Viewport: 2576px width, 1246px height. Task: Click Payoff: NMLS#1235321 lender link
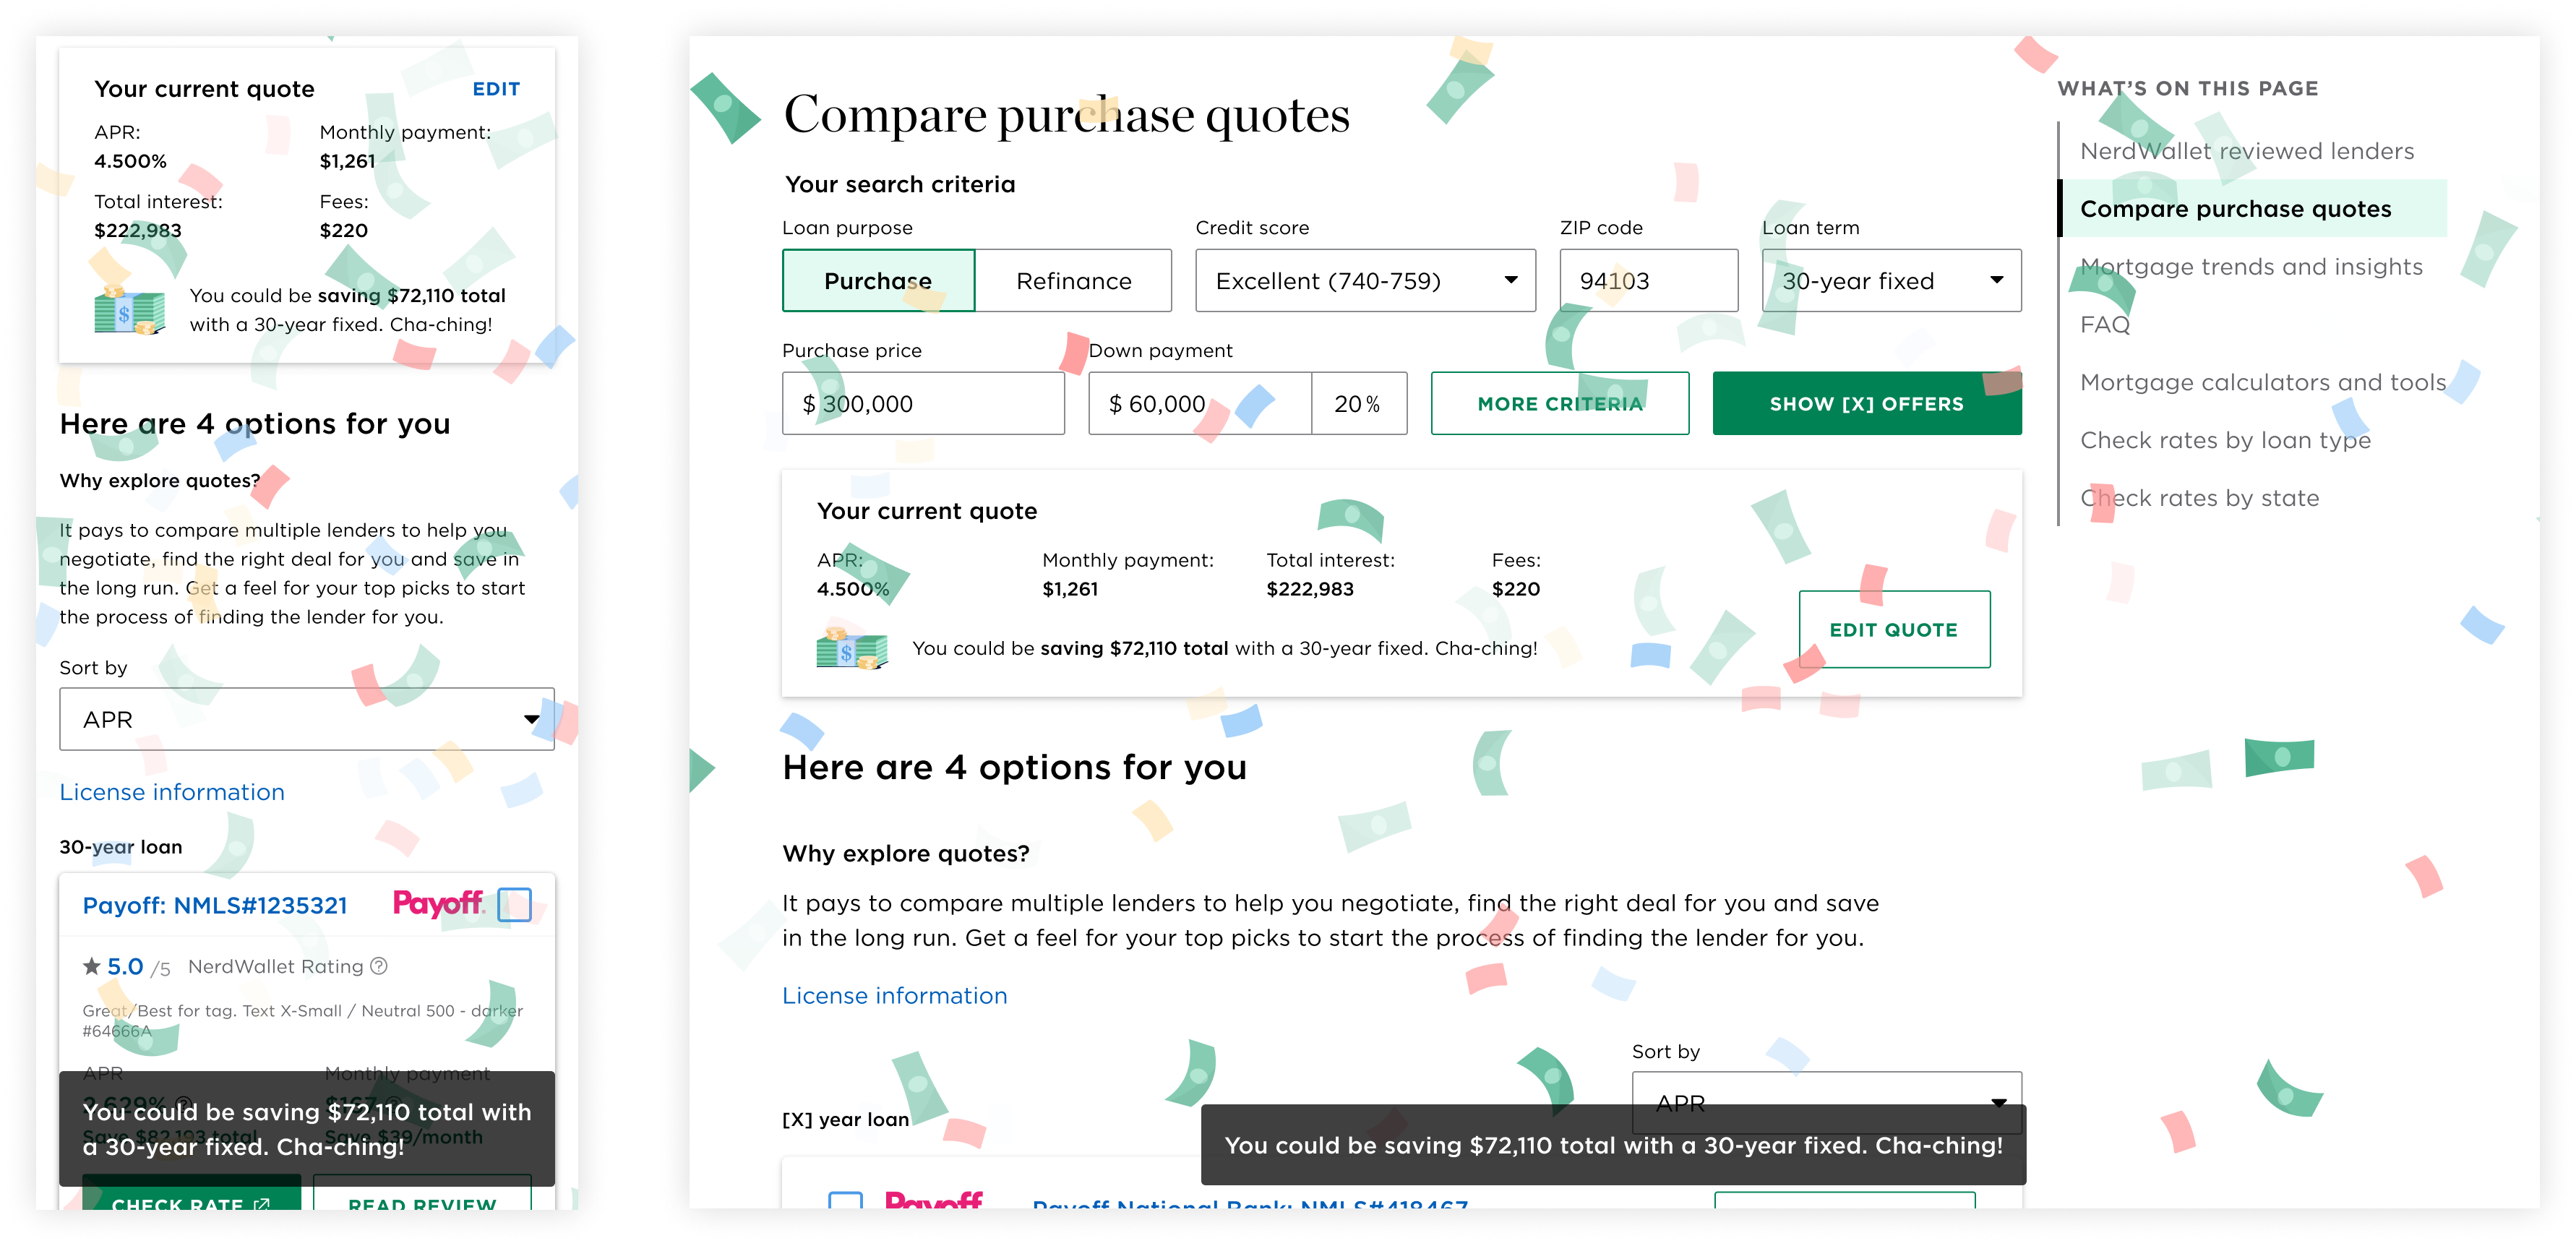pos(215,906)
